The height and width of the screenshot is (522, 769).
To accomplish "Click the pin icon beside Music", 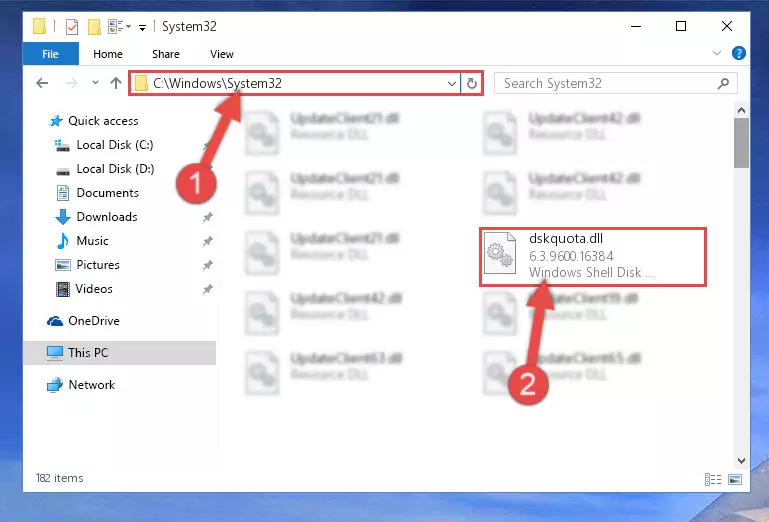I will [207, 241].
